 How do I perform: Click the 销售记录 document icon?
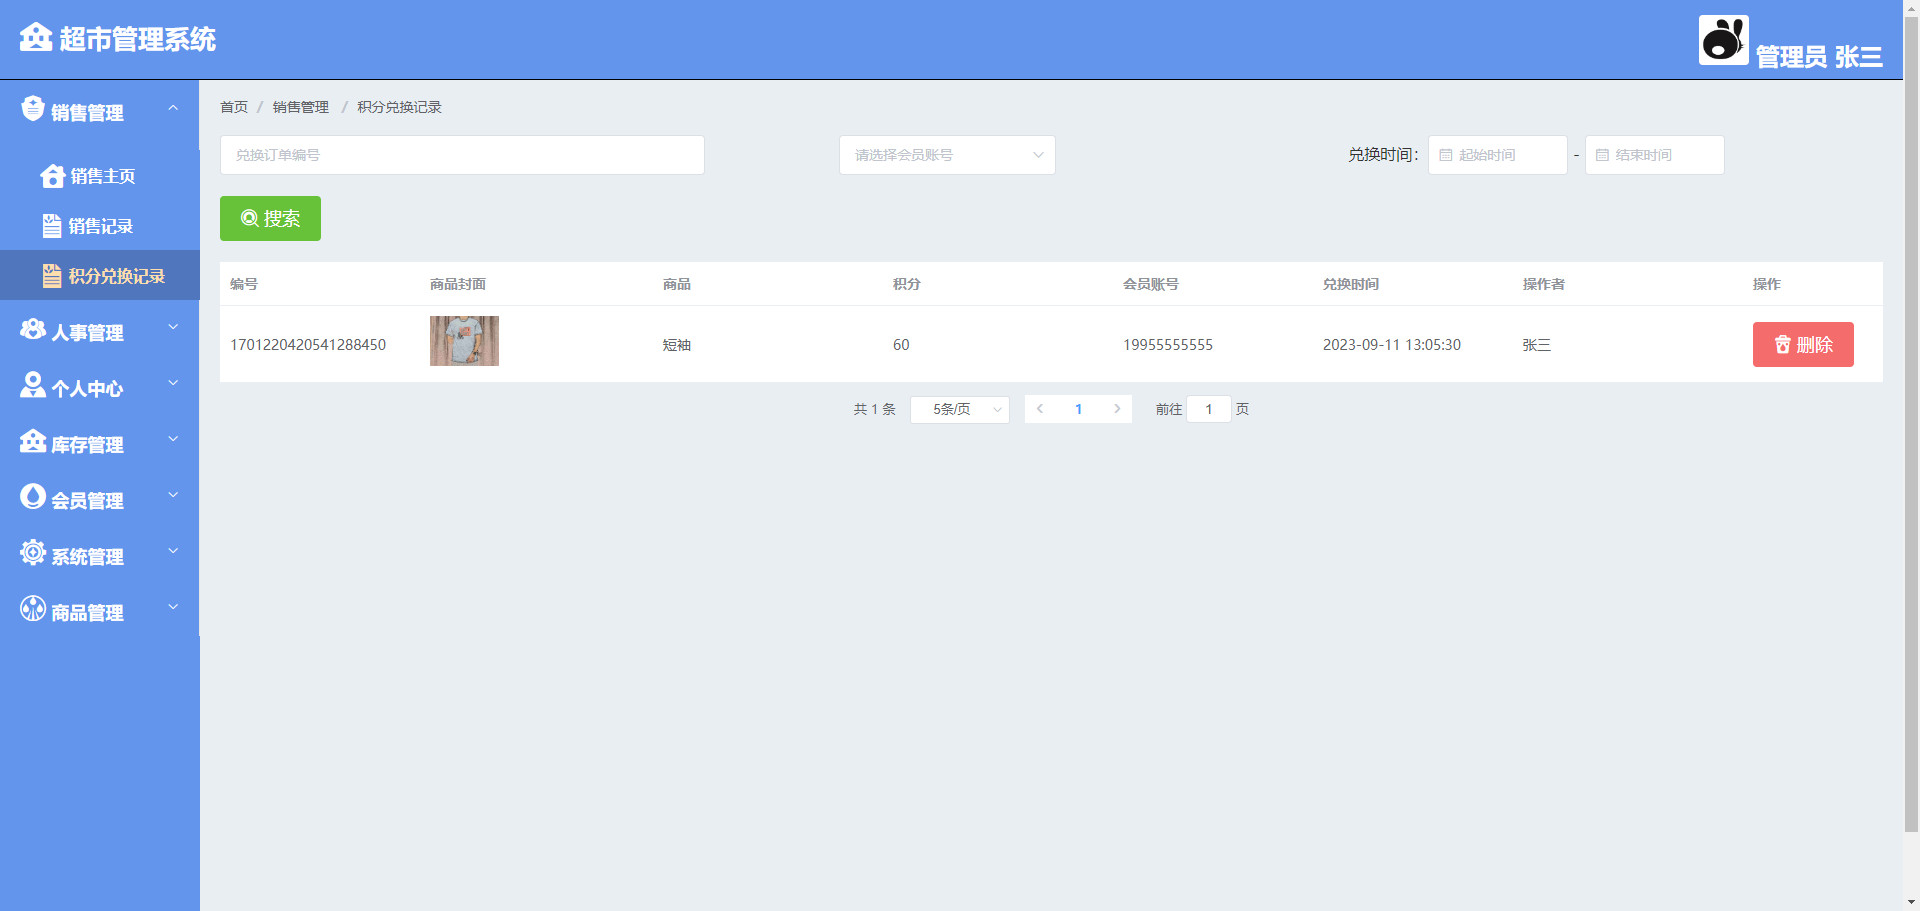pyautogui.click(x=52, y=226)
